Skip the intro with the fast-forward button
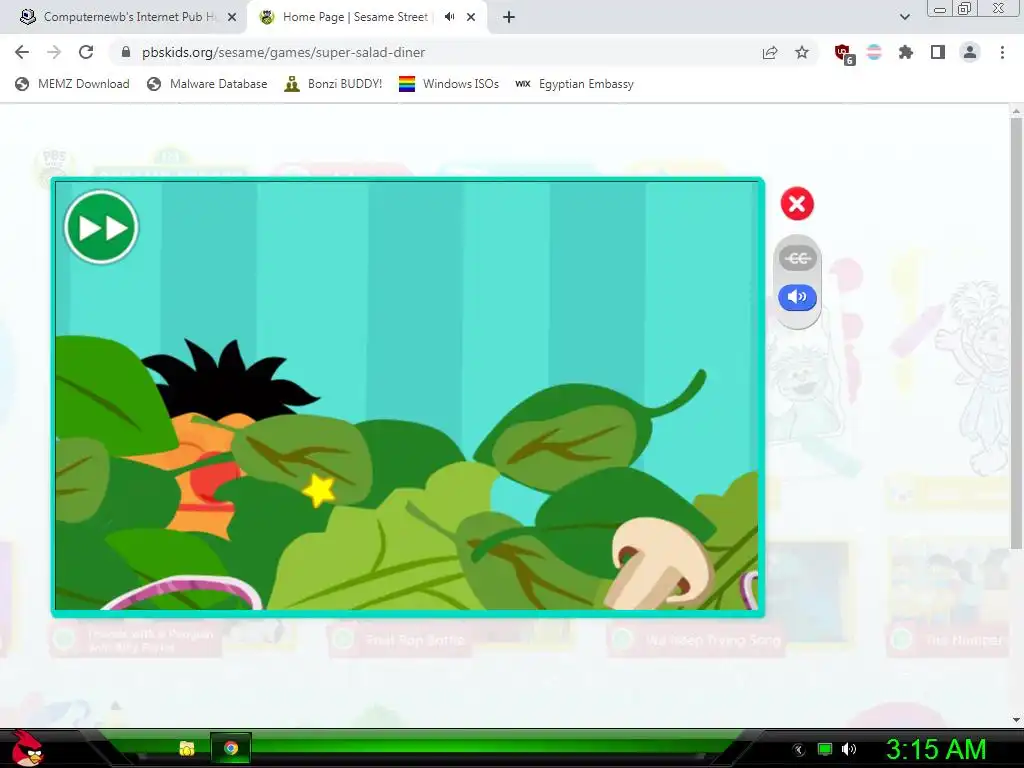The width and height of the screenshot is (1024, 768). tap(101, 227)
